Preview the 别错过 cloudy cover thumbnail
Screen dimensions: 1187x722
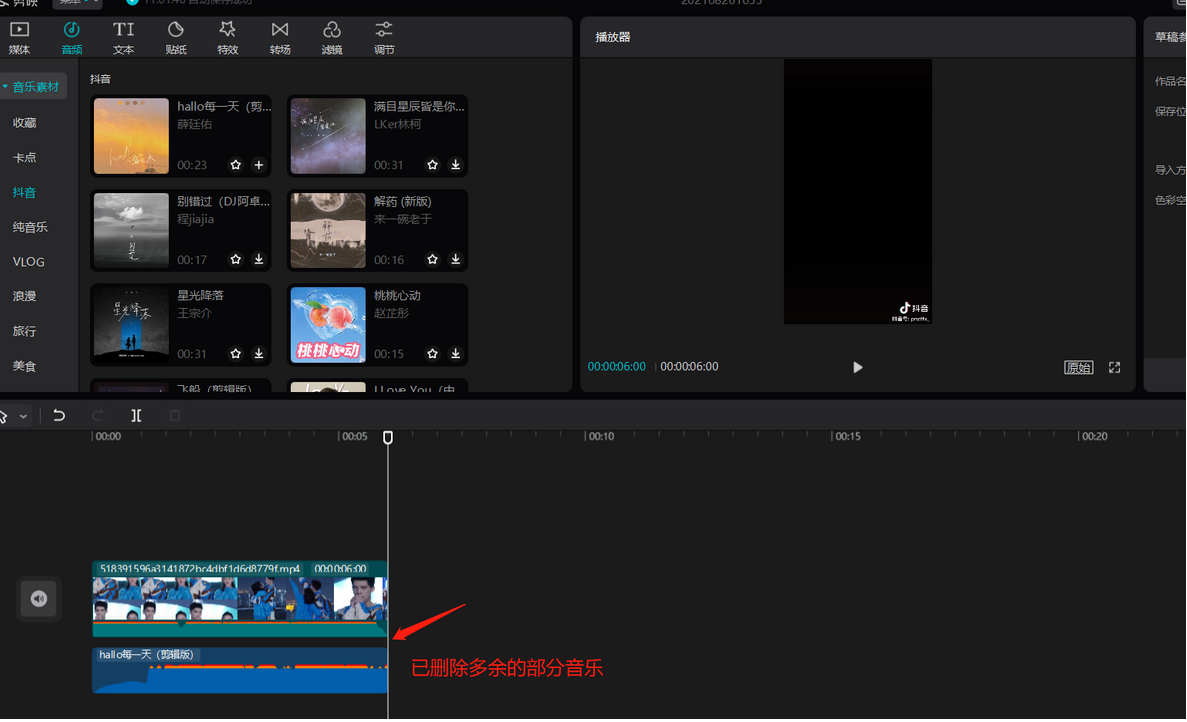coord(131,231)
